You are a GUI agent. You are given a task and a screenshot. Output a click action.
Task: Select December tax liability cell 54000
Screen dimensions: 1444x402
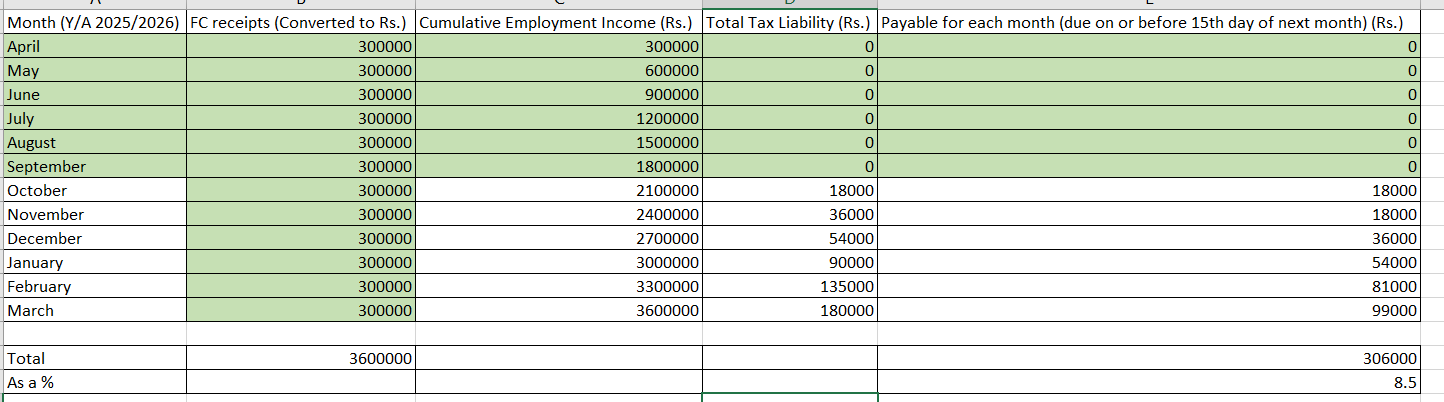pyautogui.click(x=790, y=239)
